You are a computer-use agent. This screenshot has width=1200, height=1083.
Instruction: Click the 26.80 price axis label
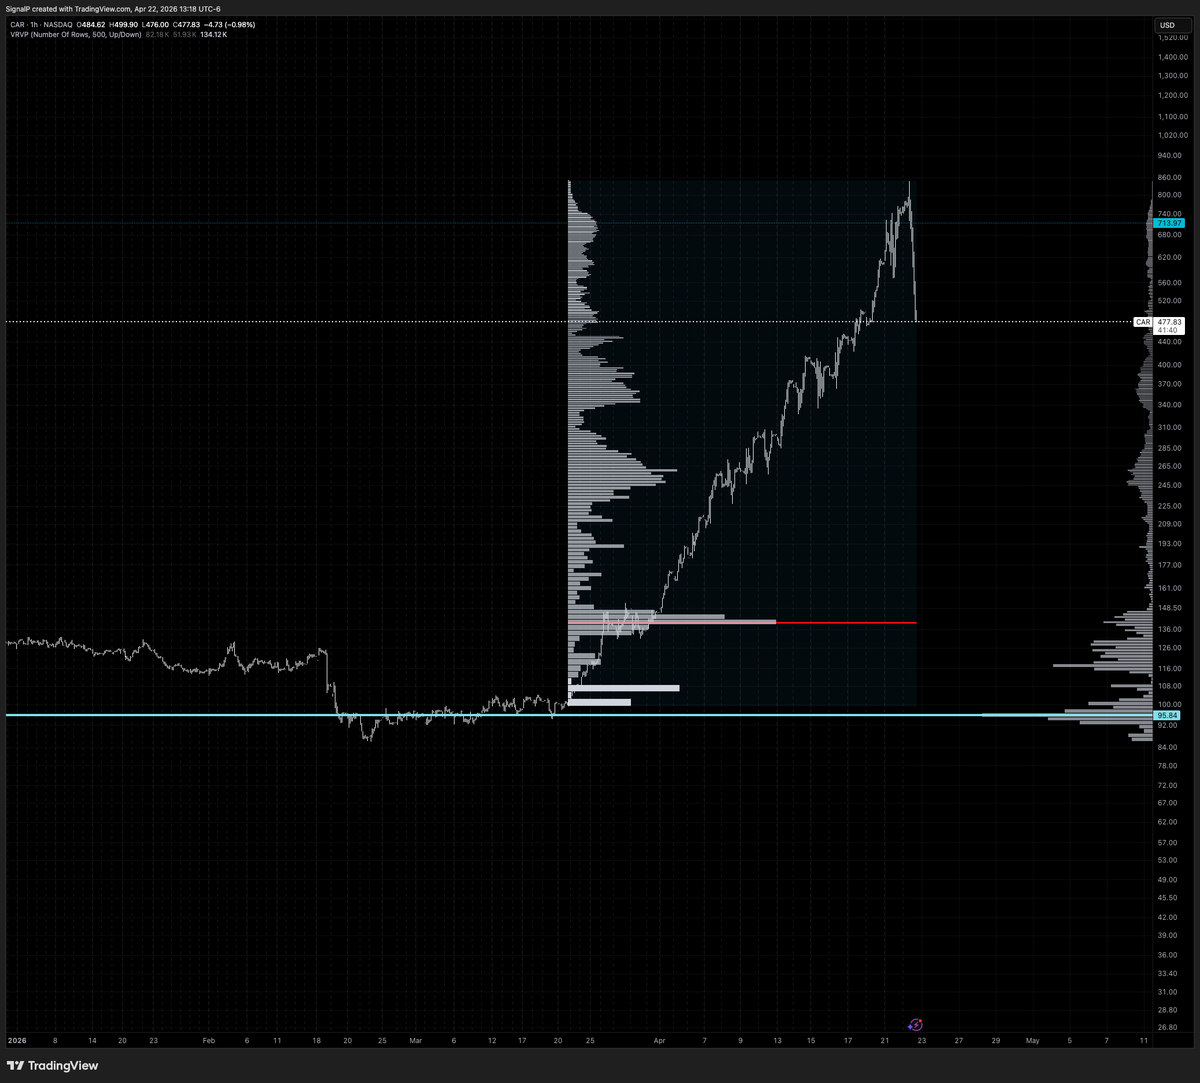coord(1167,1026)
